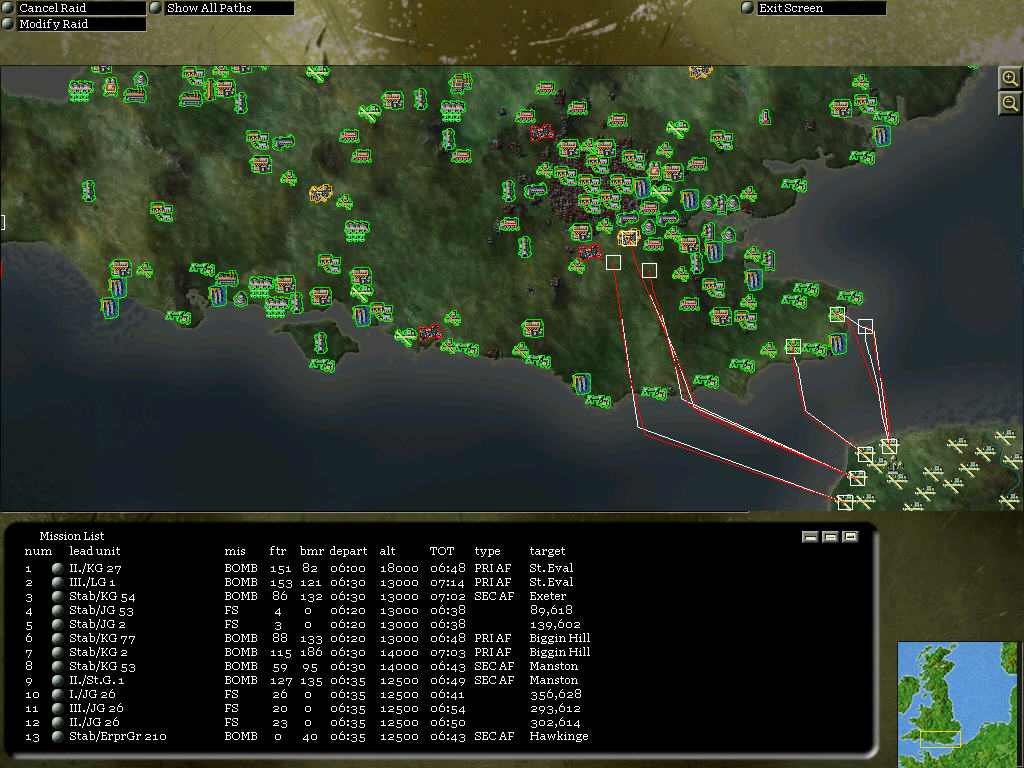Viewport: 1024px width, 768px height.
Task: Select the Manston waypoint square on Kent's northeast tip
Action: coord(837,314)
